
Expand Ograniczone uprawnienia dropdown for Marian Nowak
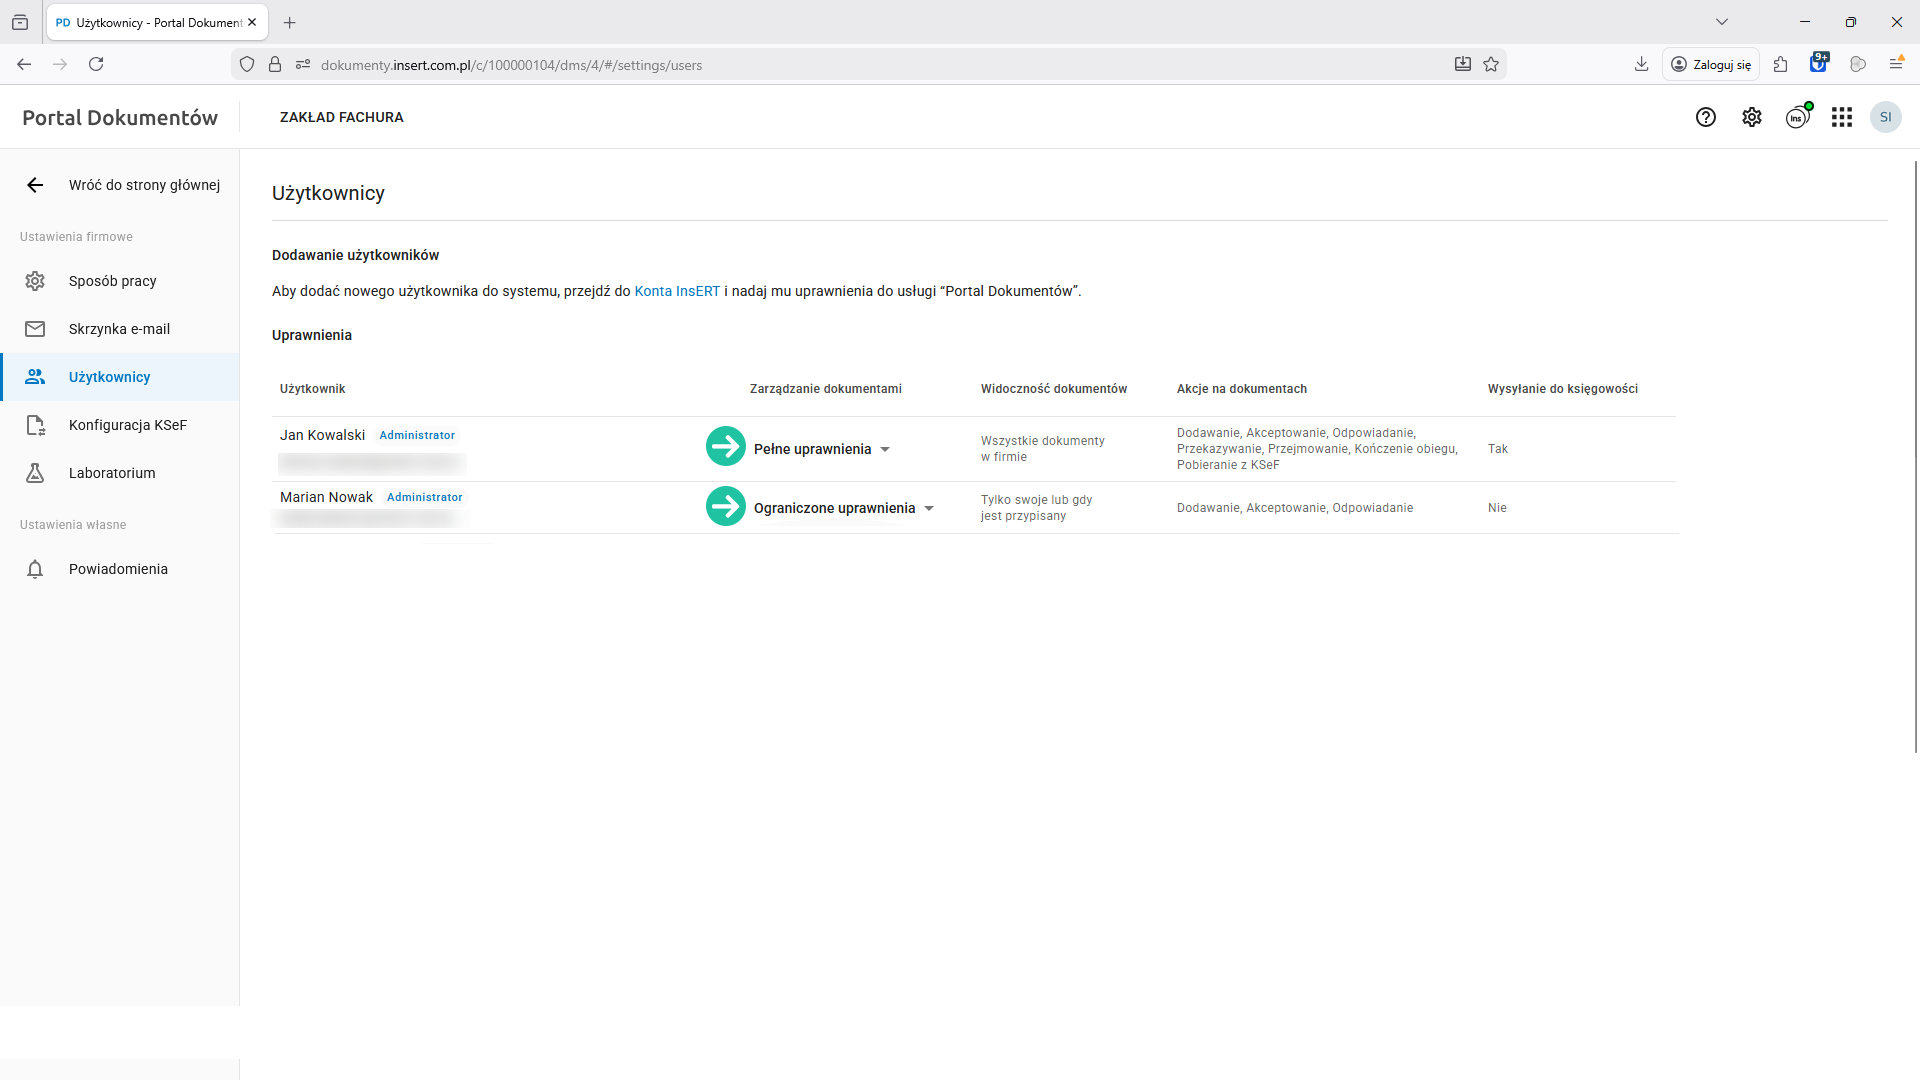[x=928, y=509]
